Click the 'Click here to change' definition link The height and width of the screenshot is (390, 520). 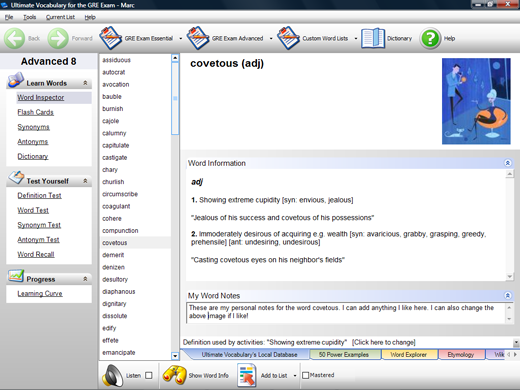[x=384, y=342]
